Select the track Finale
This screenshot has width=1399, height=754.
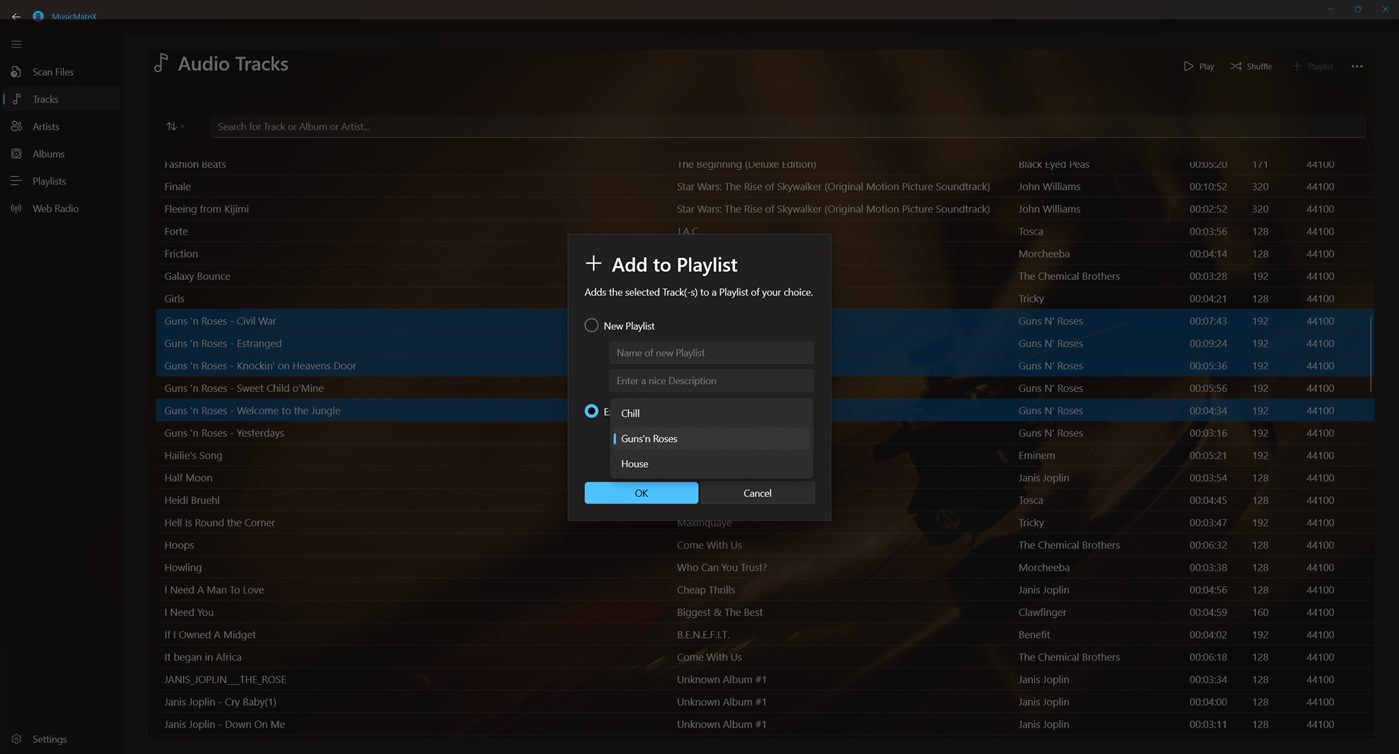[x=765, y=186]
